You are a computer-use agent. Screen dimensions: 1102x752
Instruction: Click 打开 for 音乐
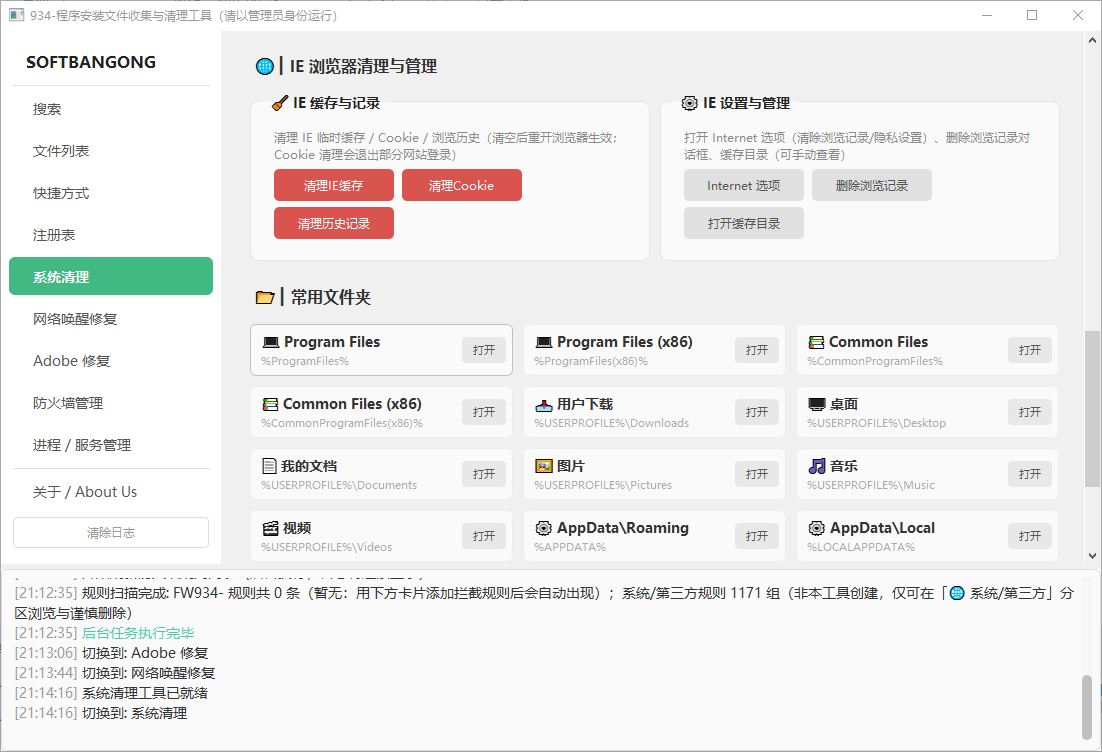coord(1030,474)
